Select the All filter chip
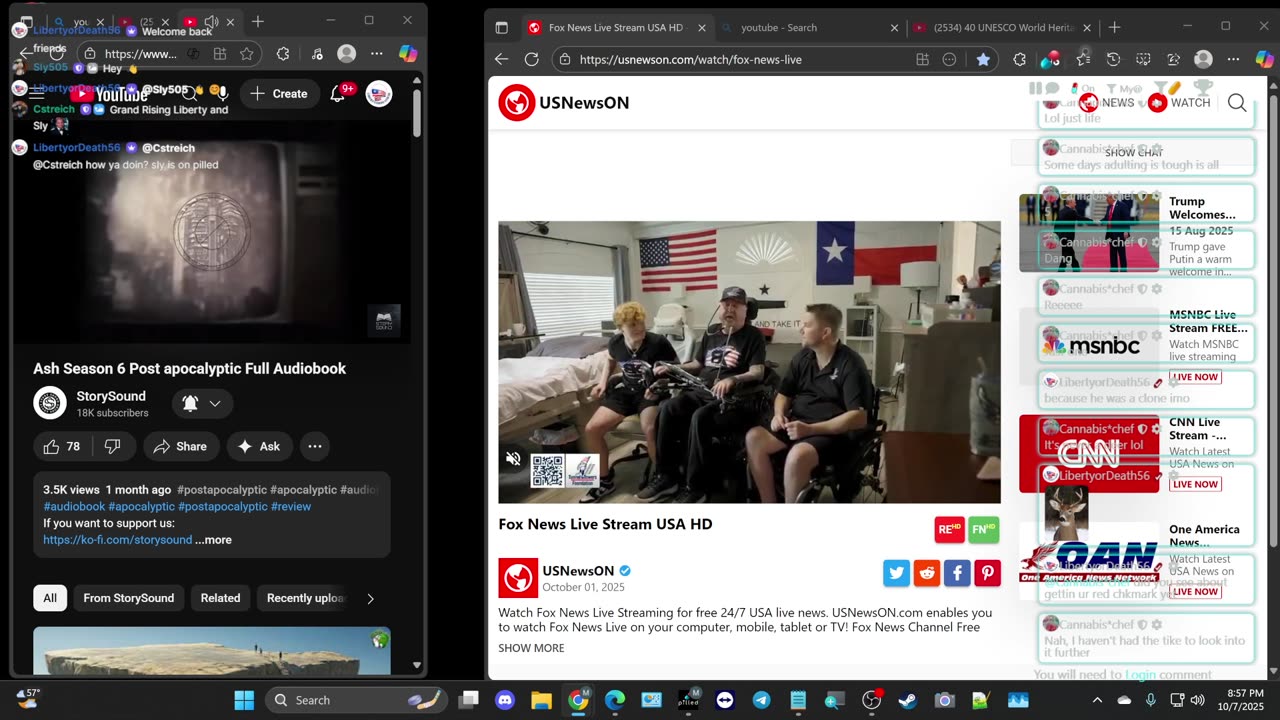The image size is (1280, 720). point(50,598)
